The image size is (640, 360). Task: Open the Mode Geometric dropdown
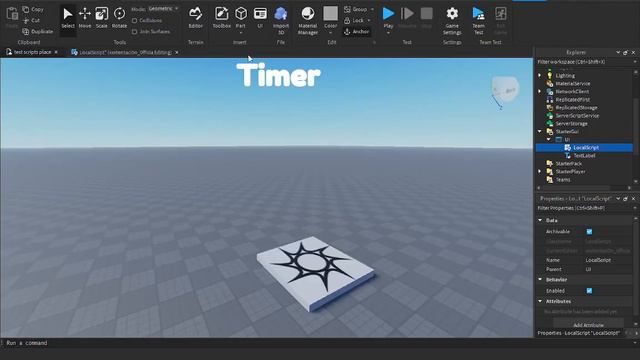(x=163, y=9)
